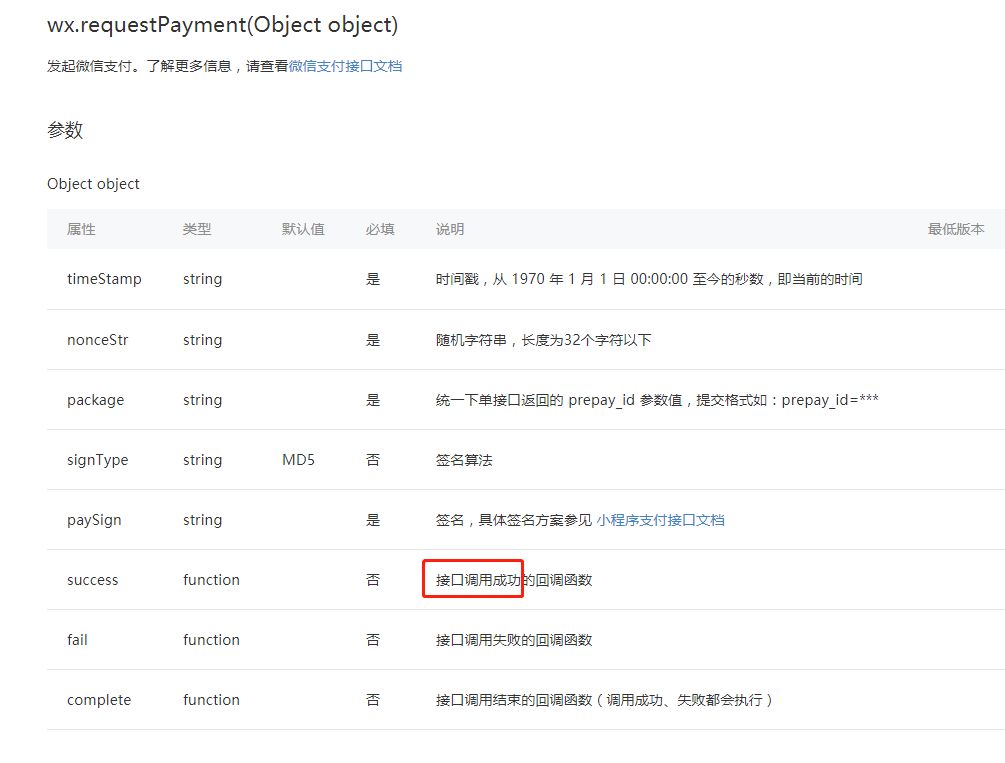Click the 说明 column header
The image size is (1005, 763).
point(450,229)
